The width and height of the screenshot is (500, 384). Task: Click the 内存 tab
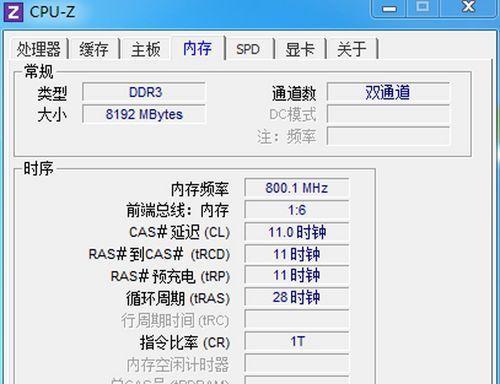pos(197,48)
